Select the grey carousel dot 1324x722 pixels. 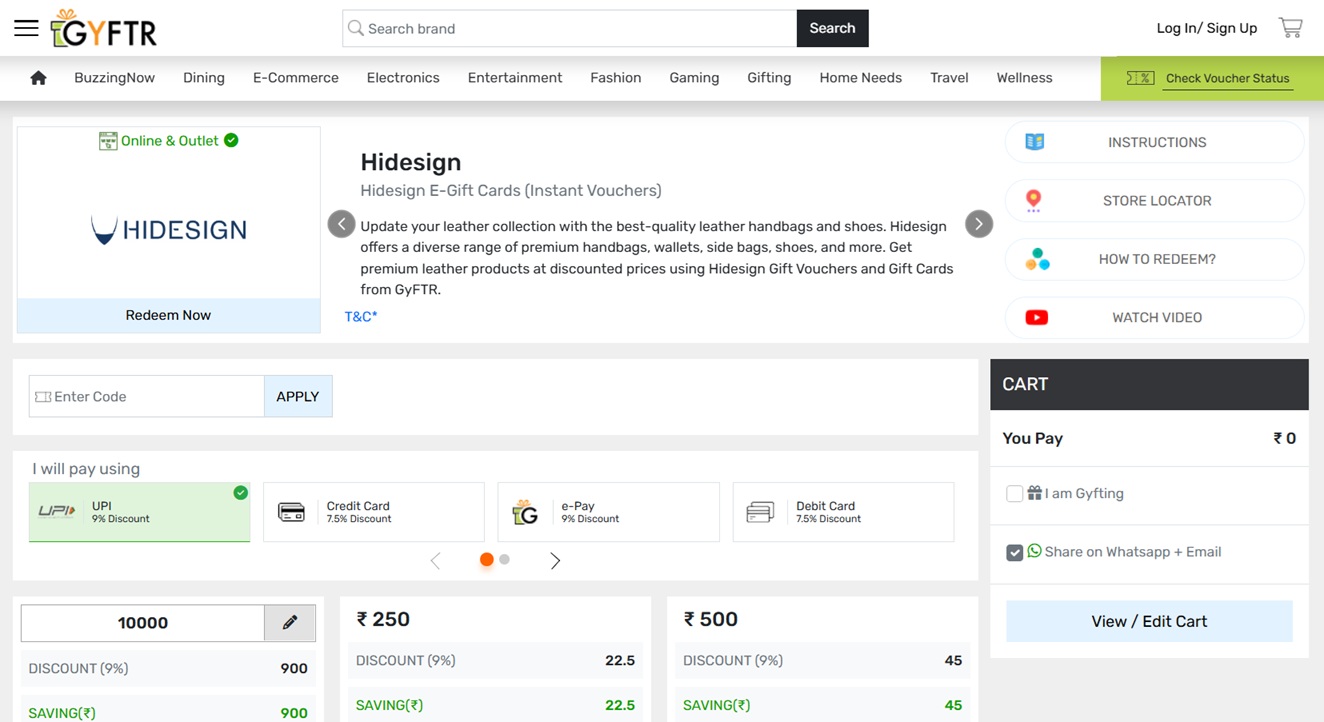[x=505, y=560]
